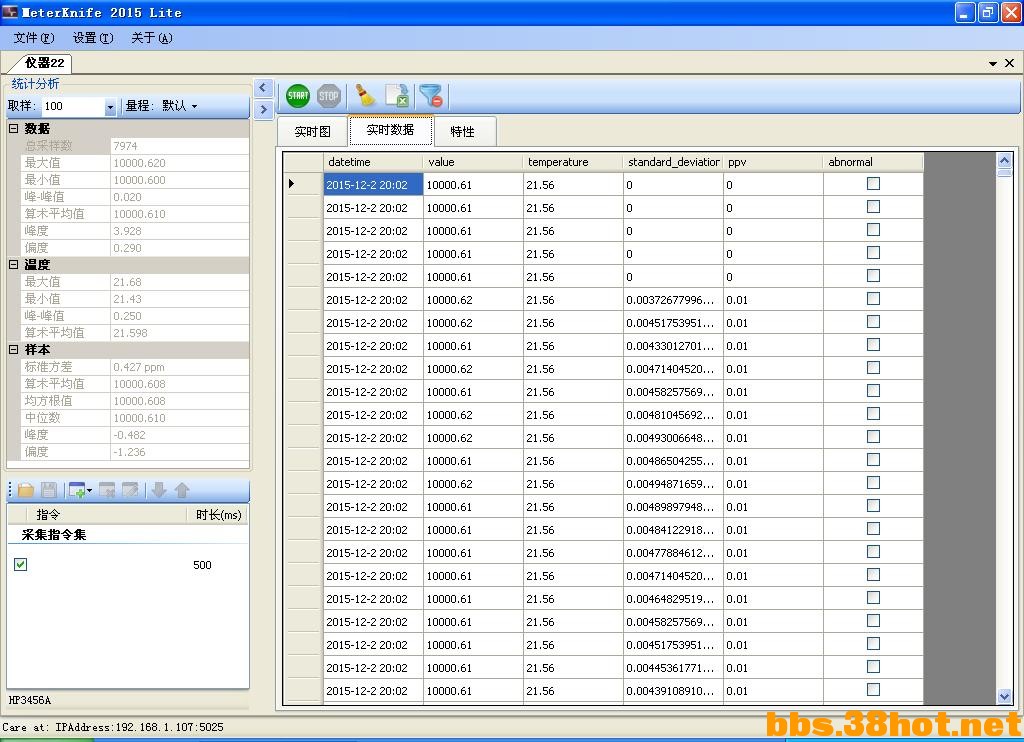Screen dimensions: 1024x742
Task: Save the command set with the floppy icon
Action: [x=49, y=490]
